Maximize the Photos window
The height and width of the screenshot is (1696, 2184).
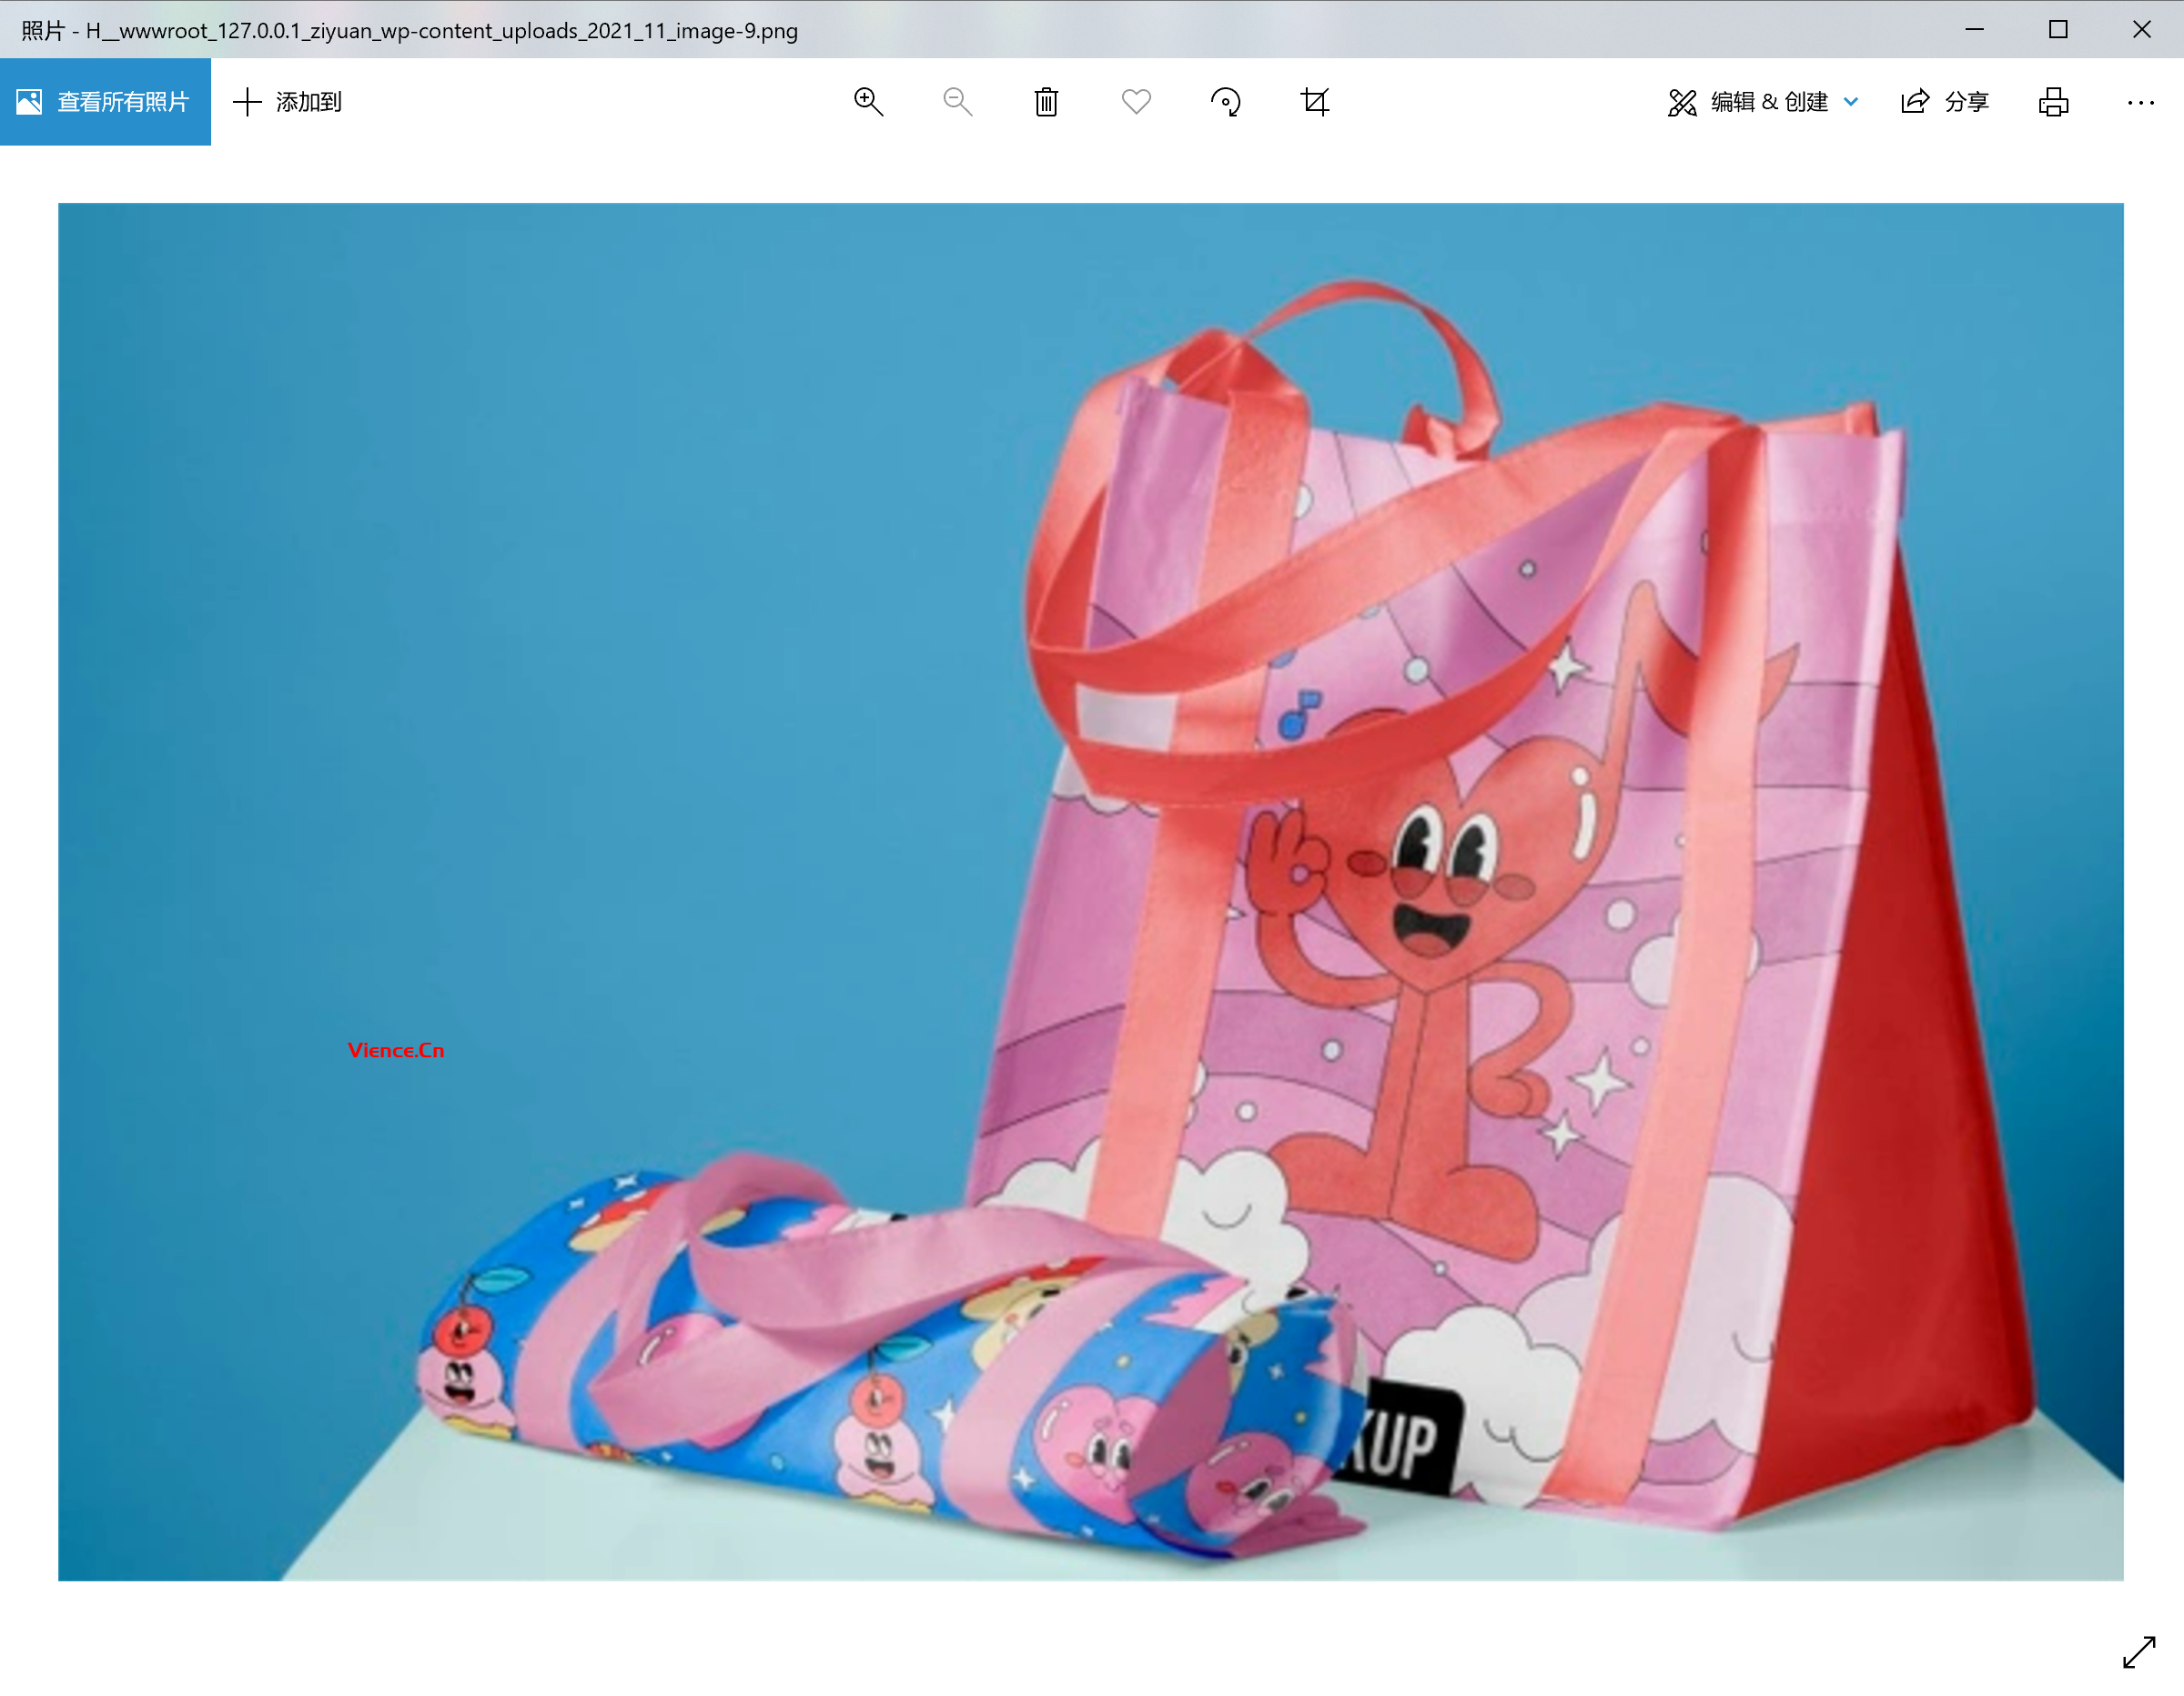pyautogui.click(x=2058, y=30)
